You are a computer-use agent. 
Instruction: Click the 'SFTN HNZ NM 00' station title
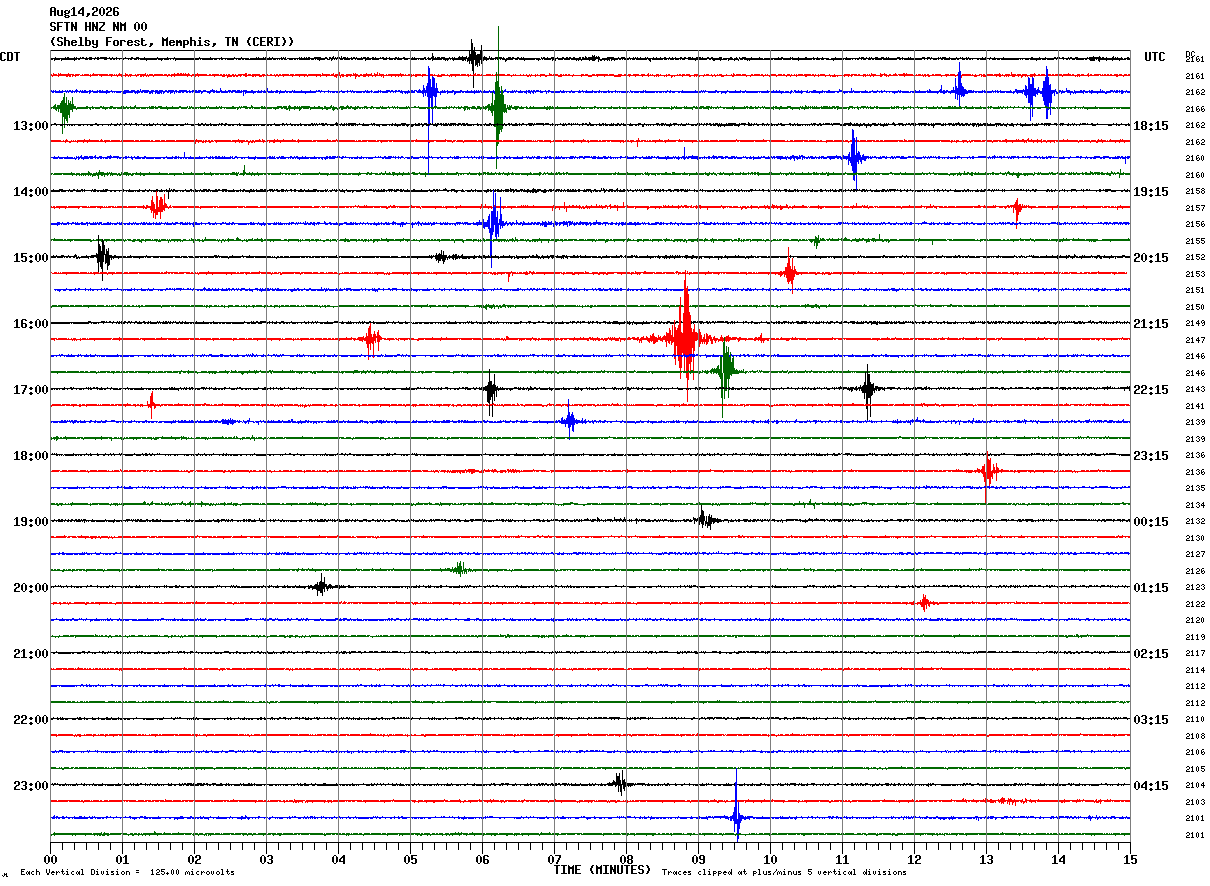point(98,27)
